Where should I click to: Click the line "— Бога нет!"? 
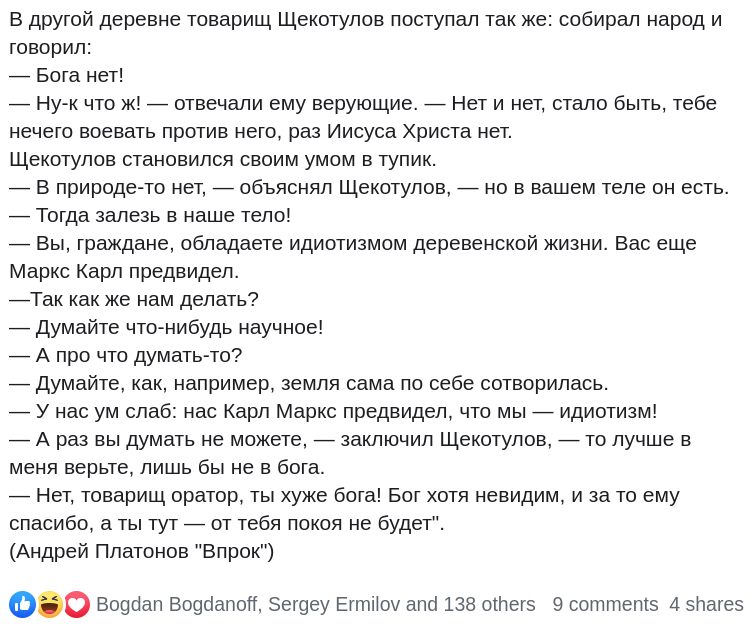click(x=67, y=75)
